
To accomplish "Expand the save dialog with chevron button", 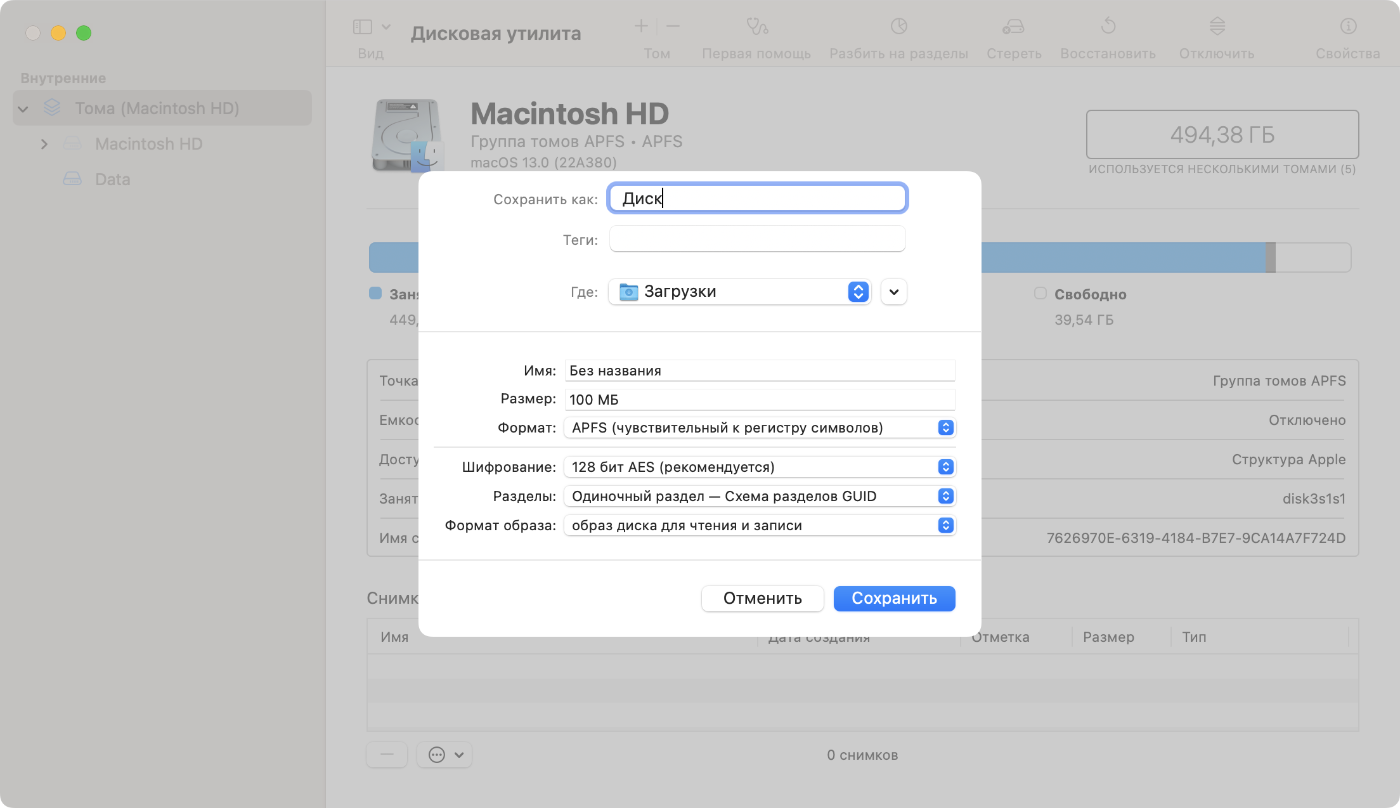I will tap(894, 292).
